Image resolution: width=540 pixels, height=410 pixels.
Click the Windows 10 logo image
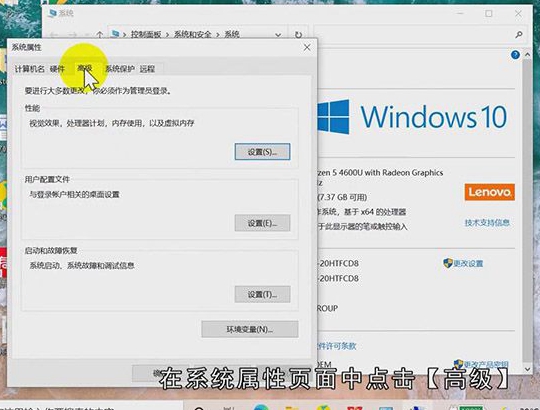[x=412, y=117]
